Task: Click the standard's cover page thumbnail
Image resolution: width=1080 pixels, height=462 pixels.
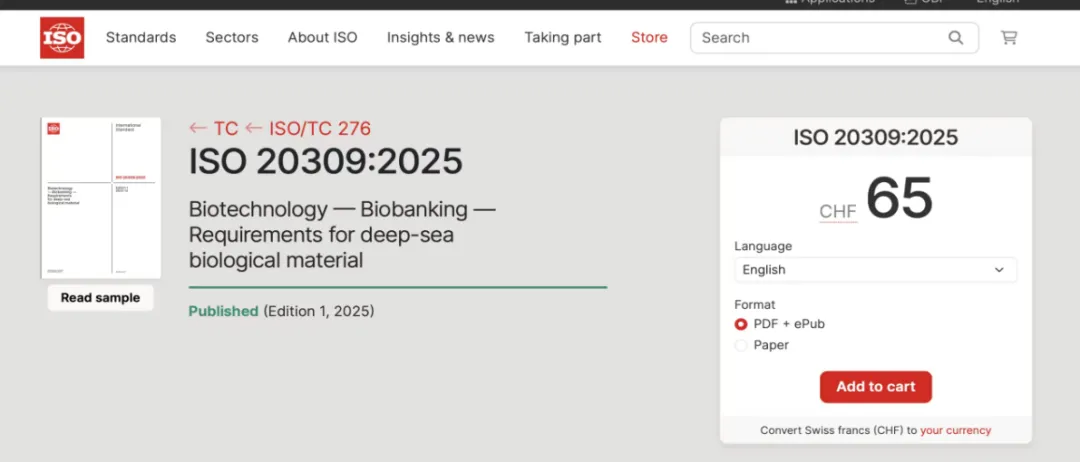Action: [x=101, y=198]
